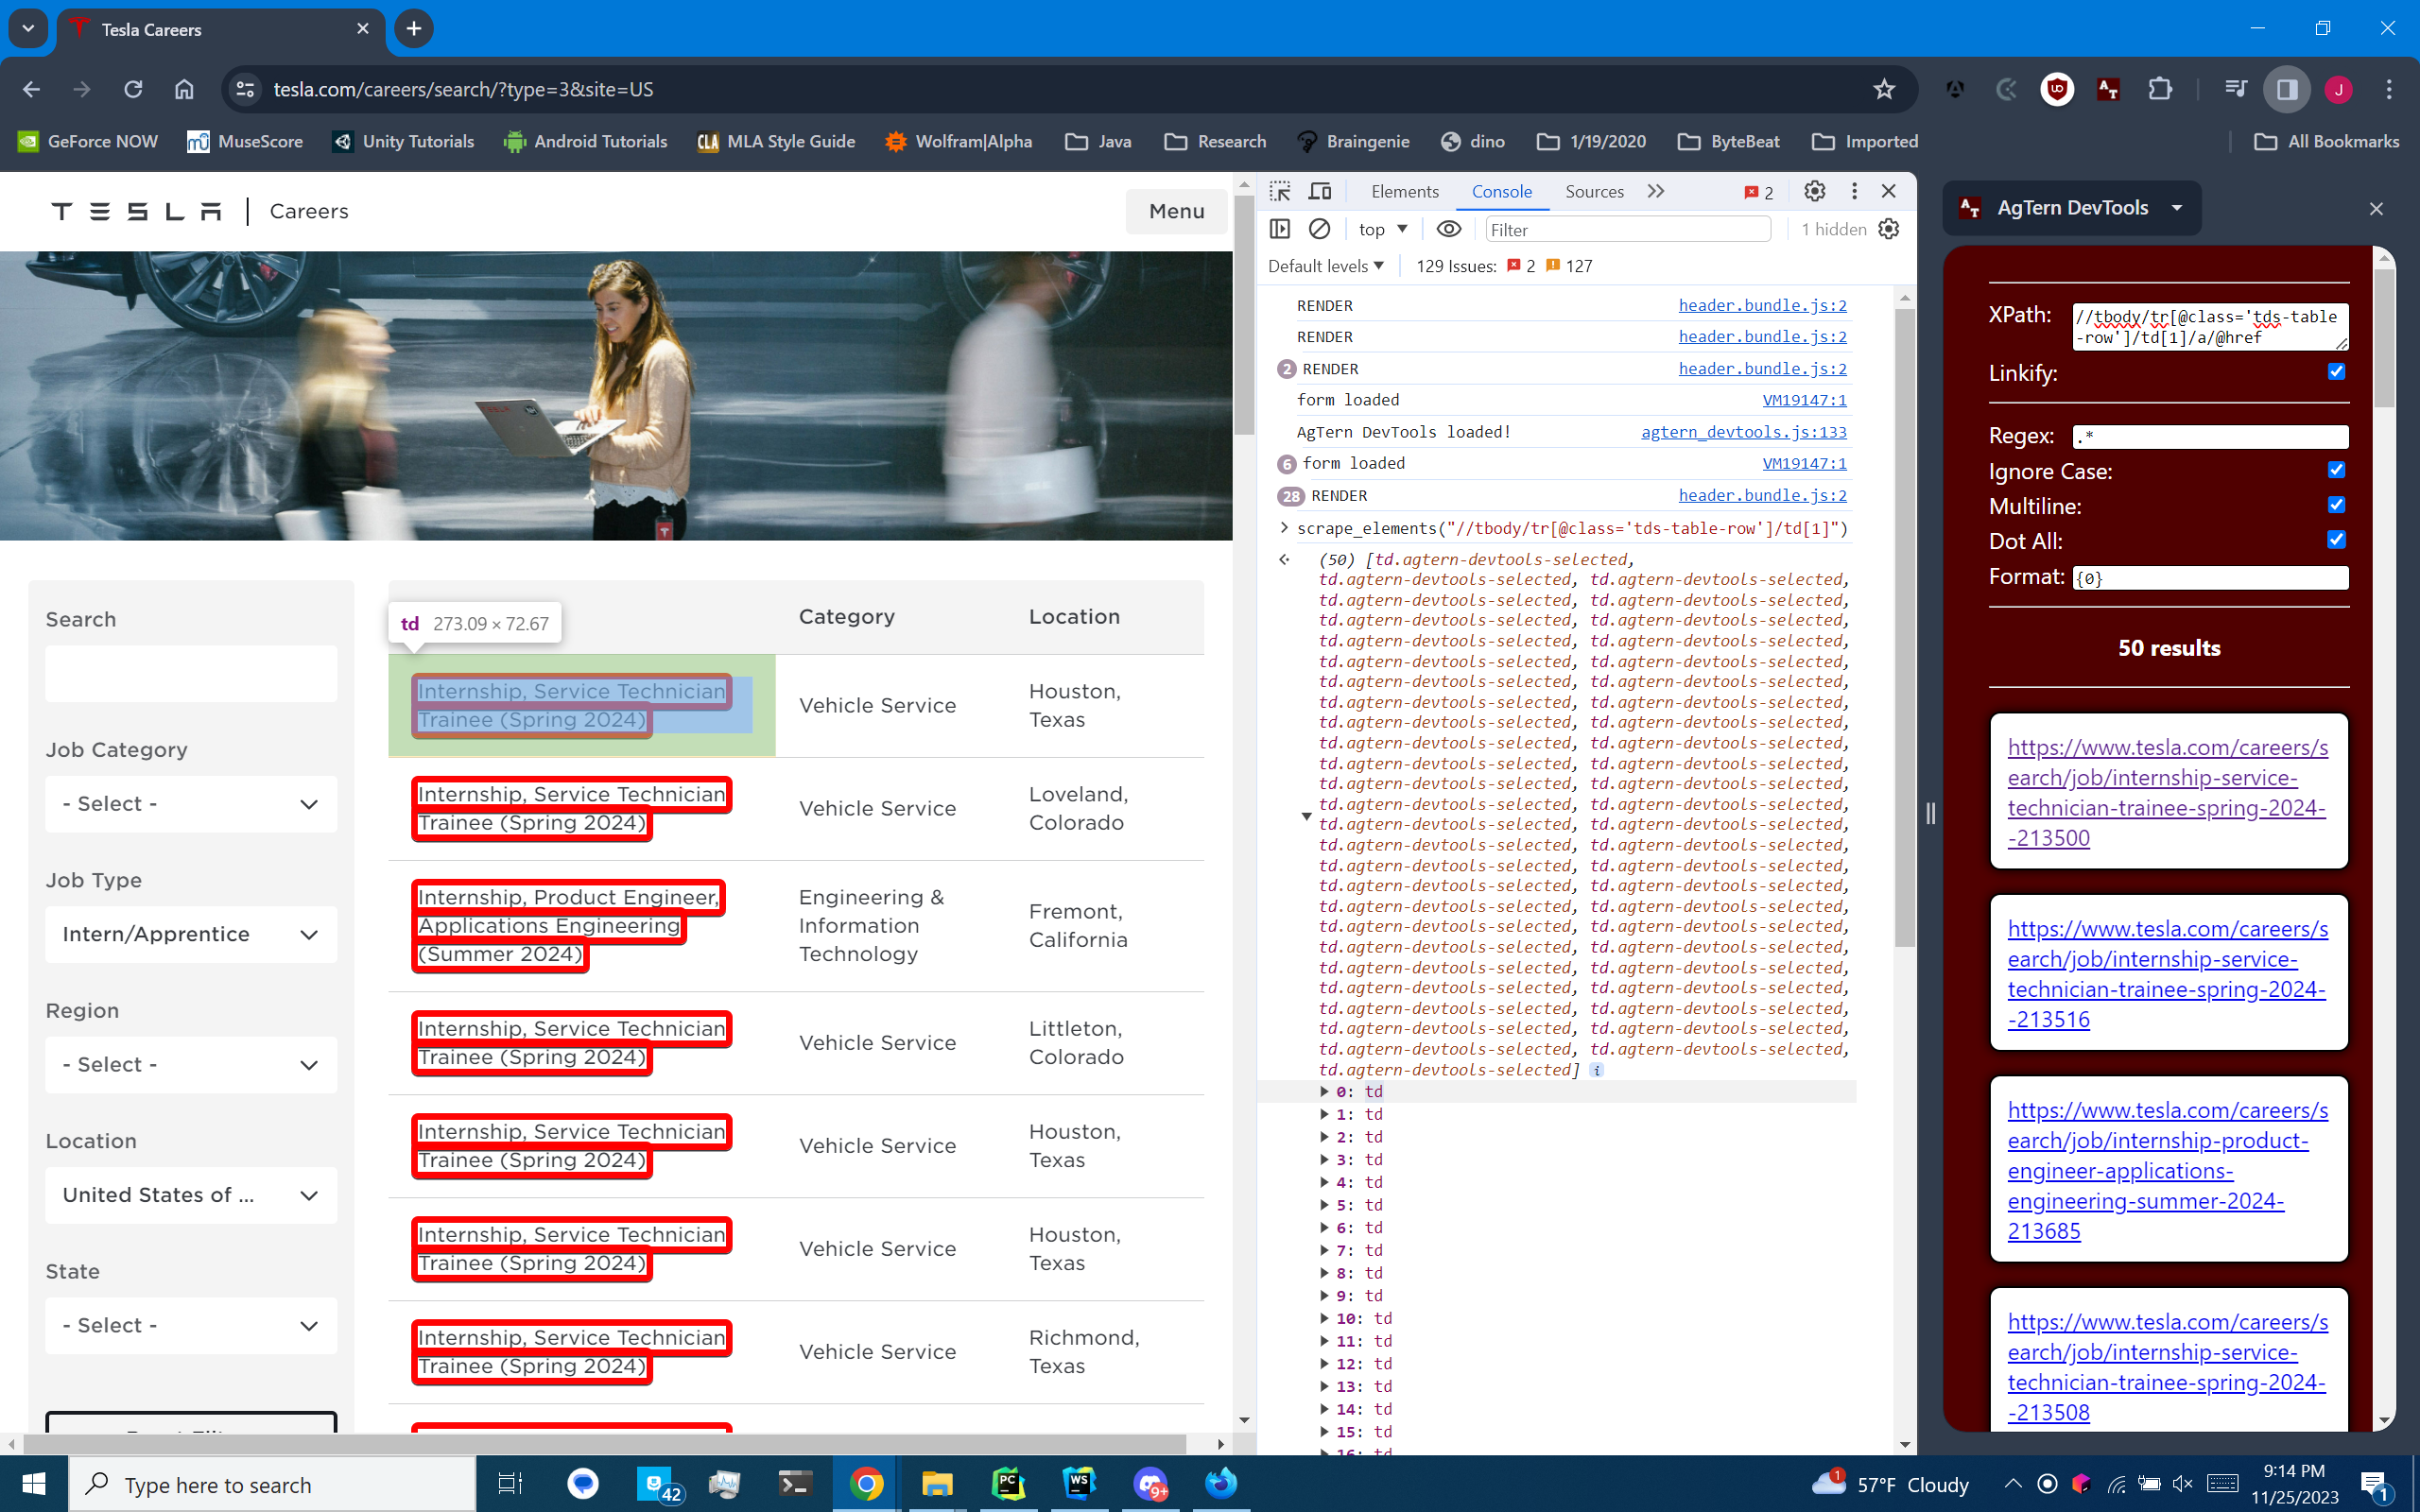Open the DevTools customize three-dot menu
Screen dimensions: 2420x1512
coord(1854,191)
